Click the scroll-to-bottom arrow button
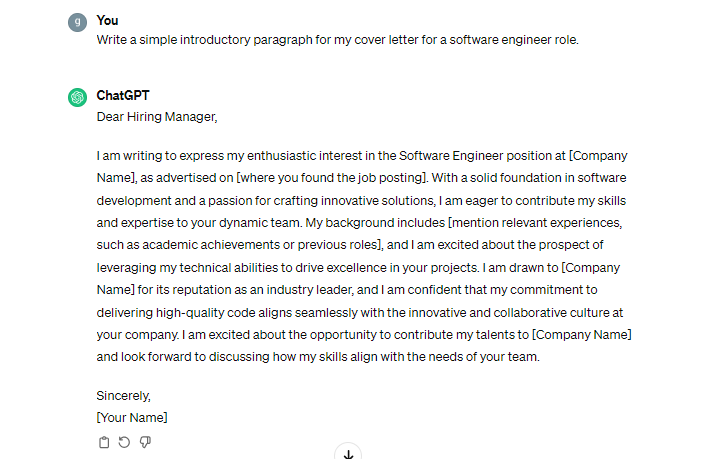This screenshot has height=459, width=720. [x=348, y=454]
